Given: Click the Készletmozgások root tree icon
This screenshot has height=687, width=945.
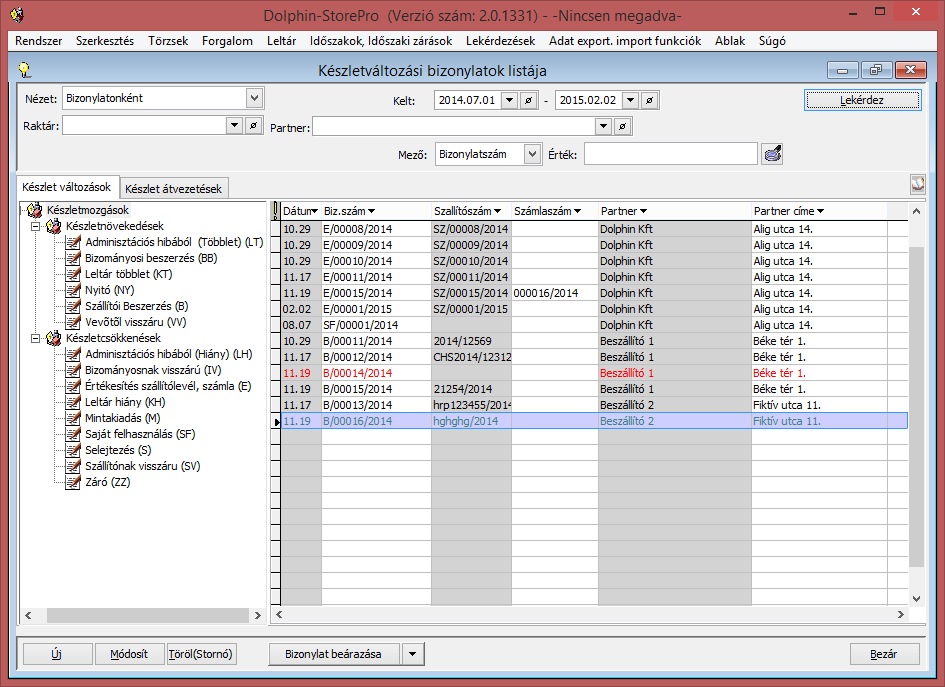Looking at the screenshot, I should click(35, 210).
